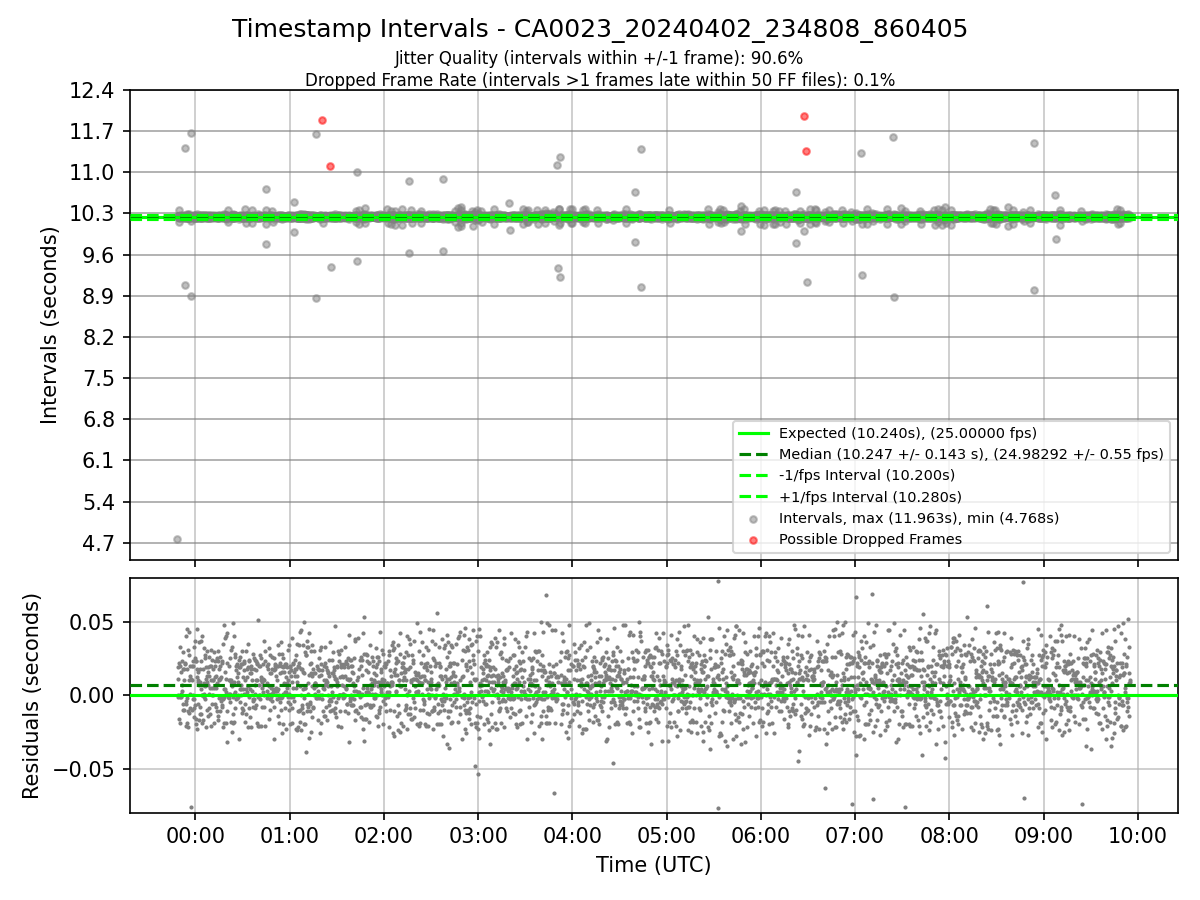1200x900 pixels.
Task: Select legend label "+1/fps Interval (10.280s)"
Action: [870, 497]
